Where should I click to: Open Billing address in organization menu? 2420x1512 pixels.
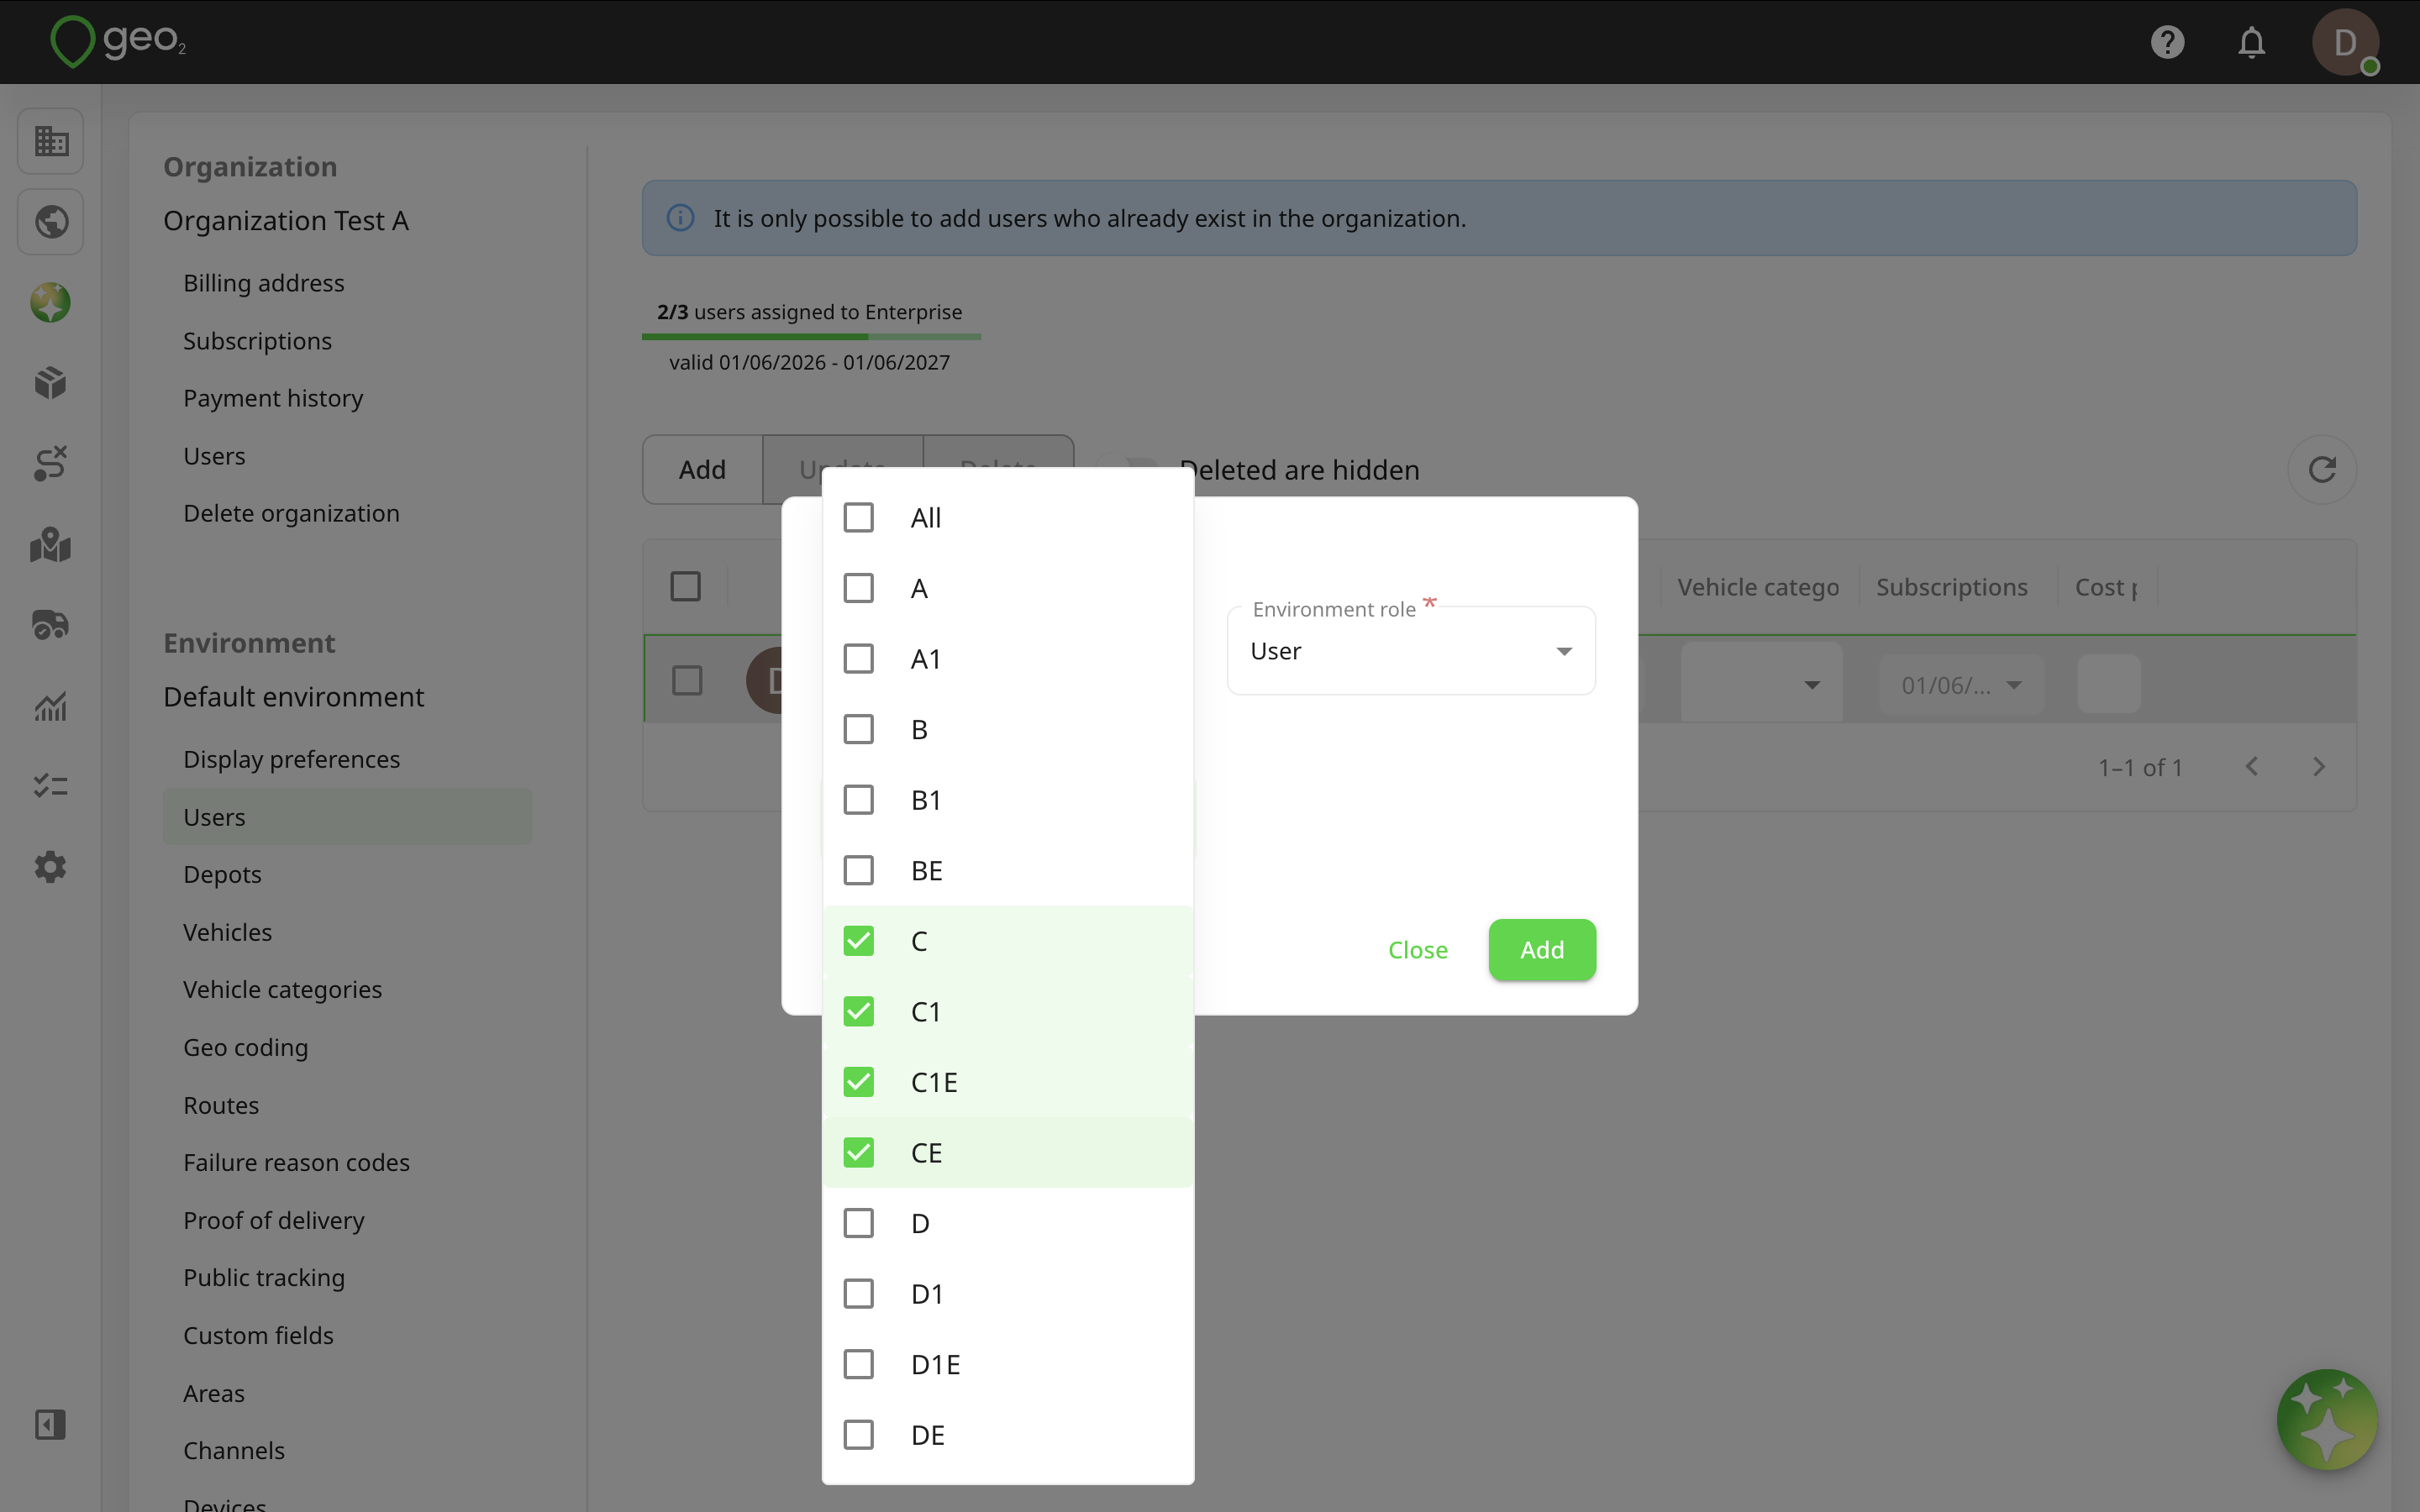(x=264, y=283)
